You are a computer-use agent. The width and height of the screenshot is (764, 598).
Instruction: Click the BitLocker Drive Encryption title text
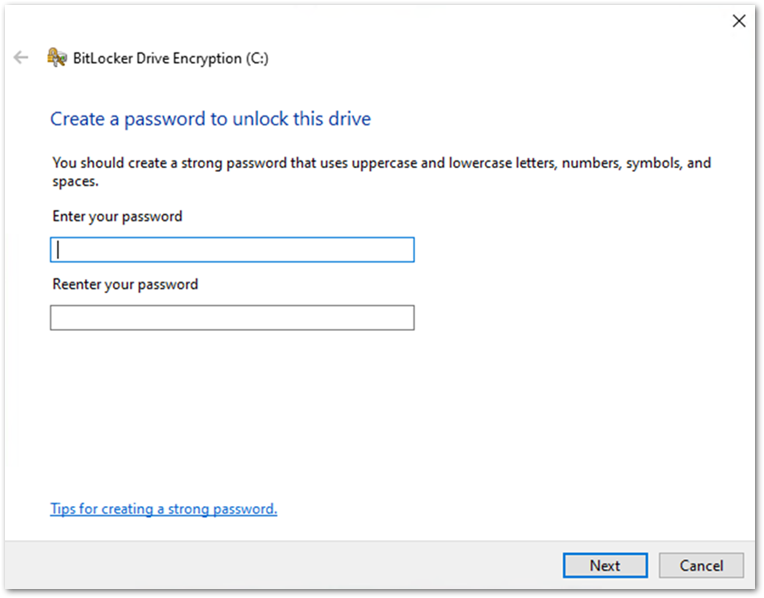tap(157, 58)
